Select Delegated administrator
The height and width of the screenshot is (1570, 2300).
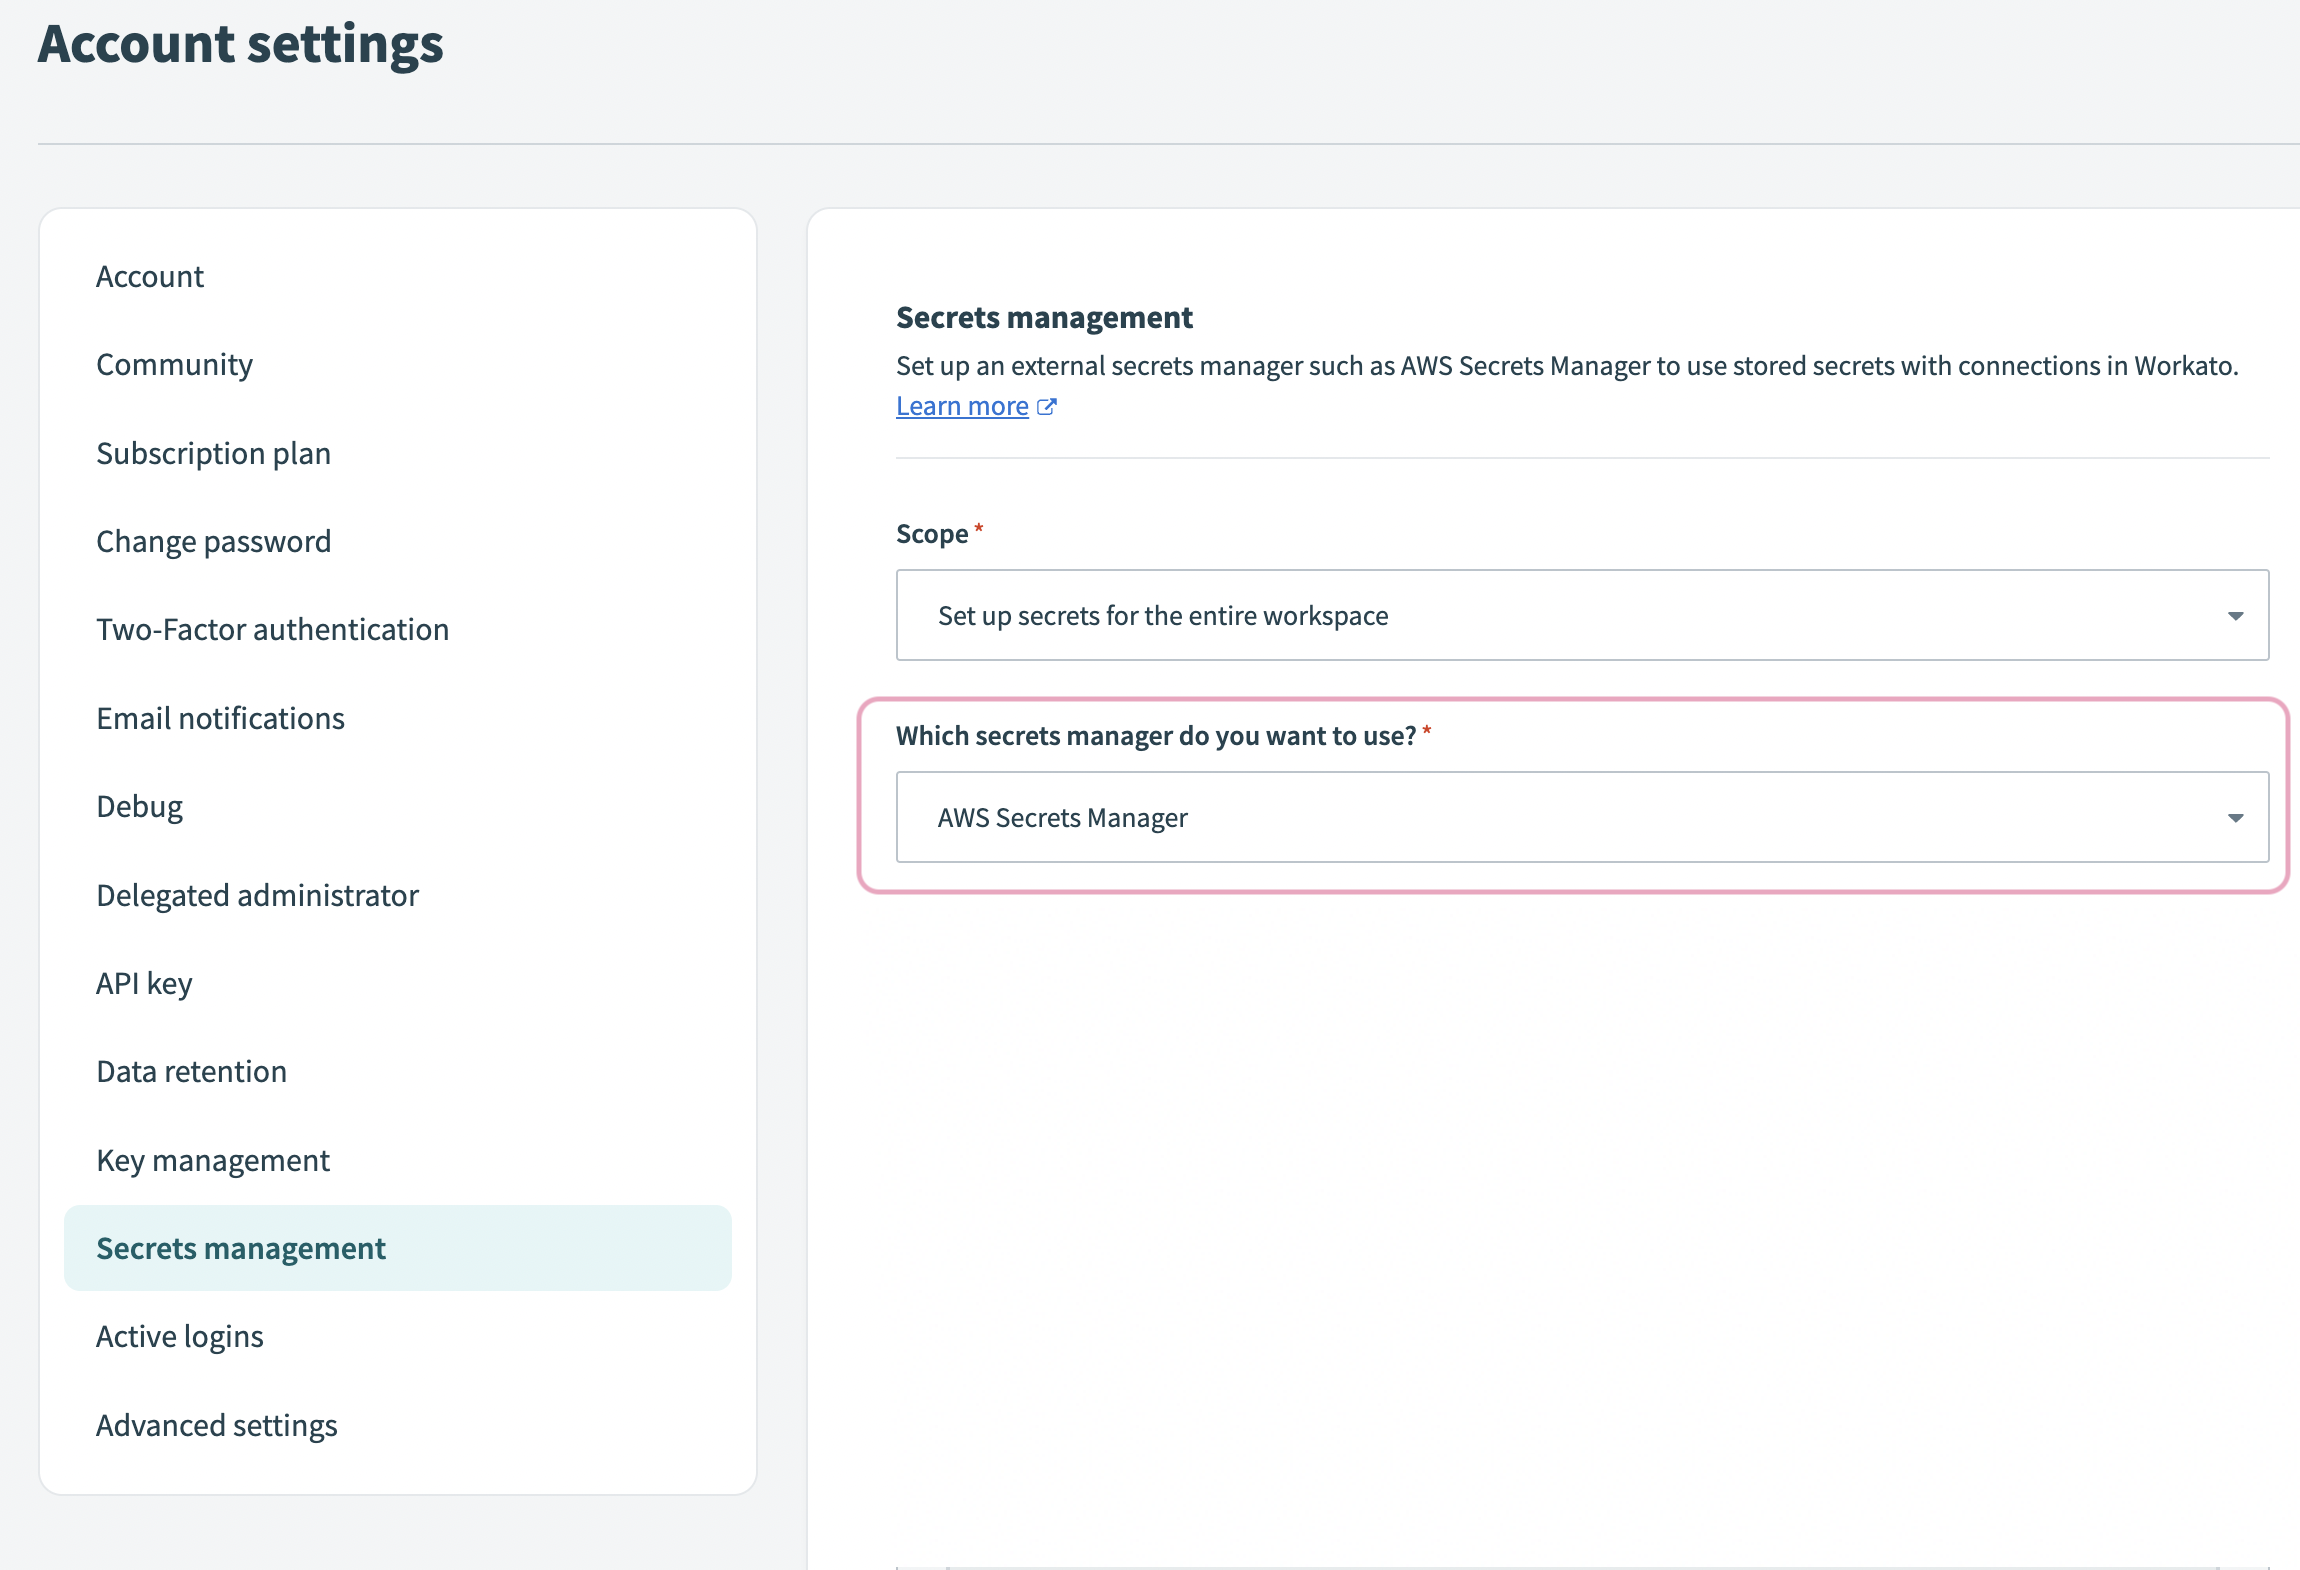[257, 896]
